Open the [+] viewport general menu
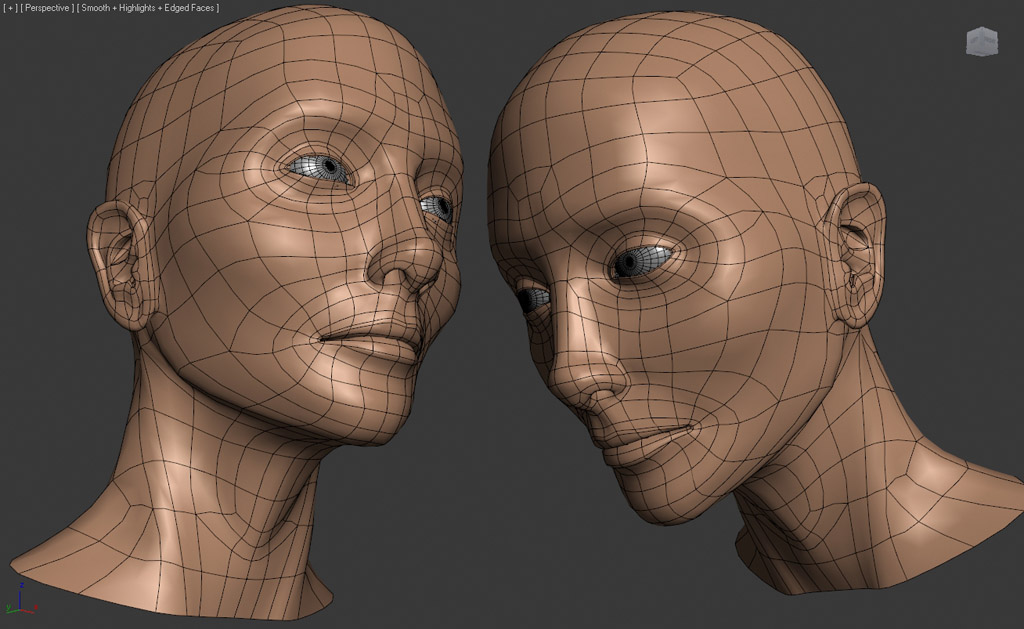 click(x=10, y=8)
